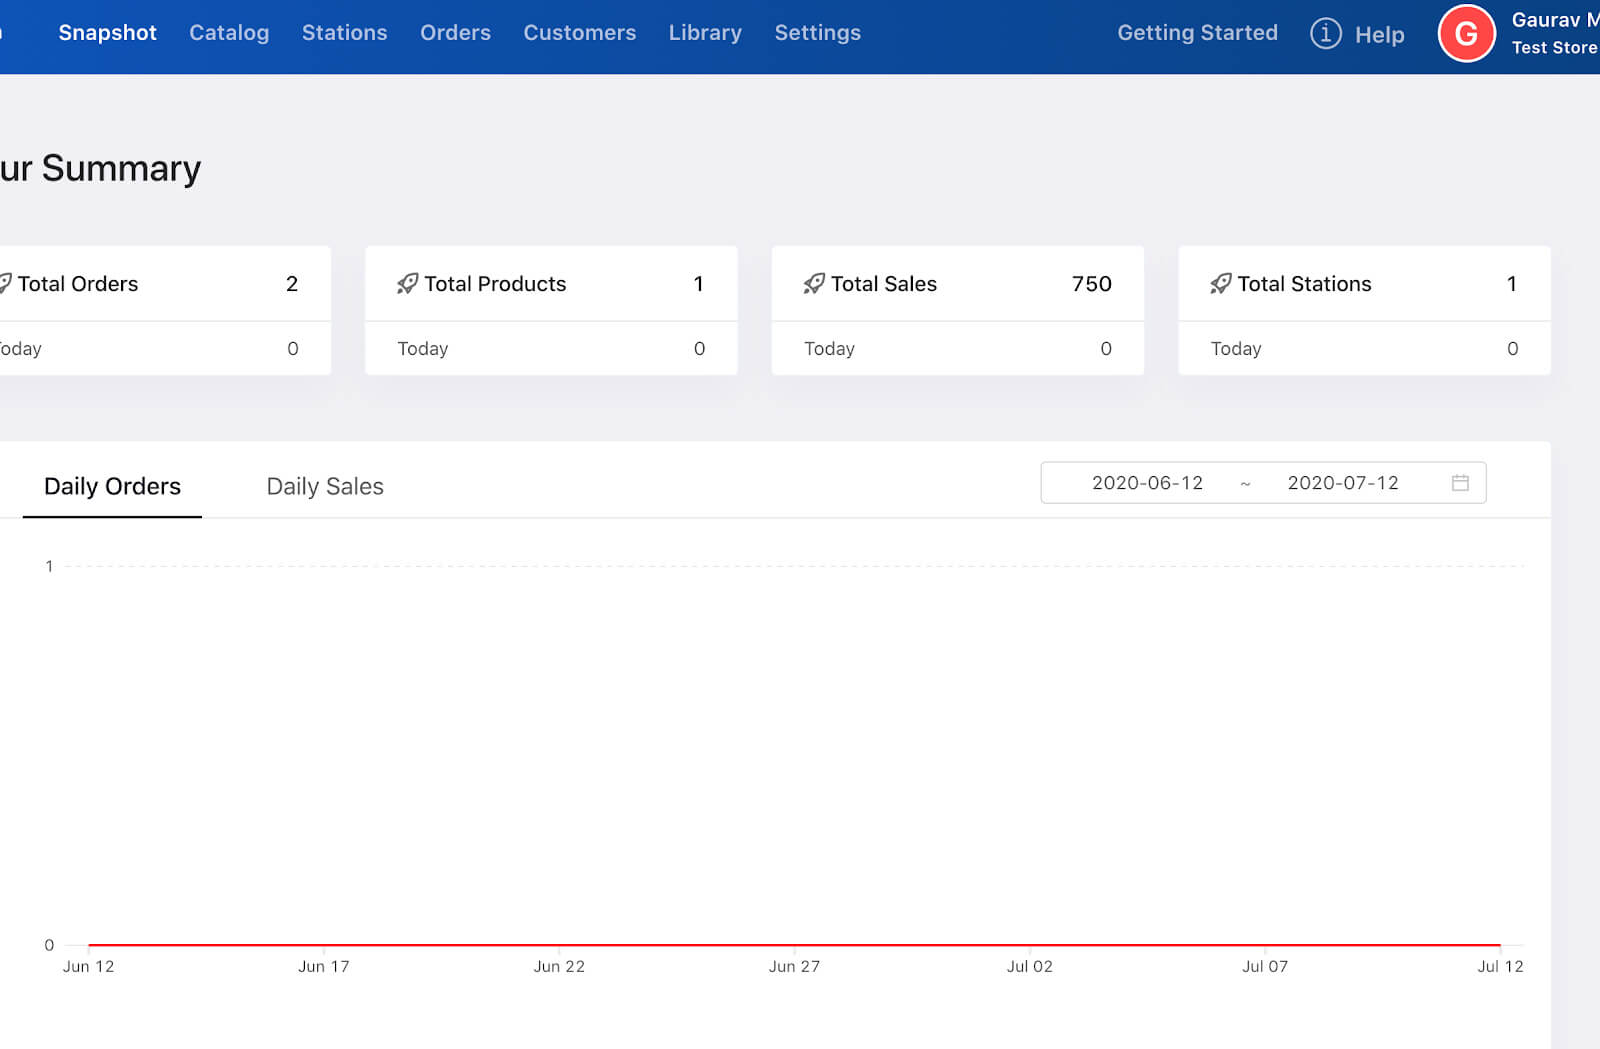Viewport: 1600px width, 1049px height.
Task: Open the Gaurav Test Store account menu
Action: 1555,33
